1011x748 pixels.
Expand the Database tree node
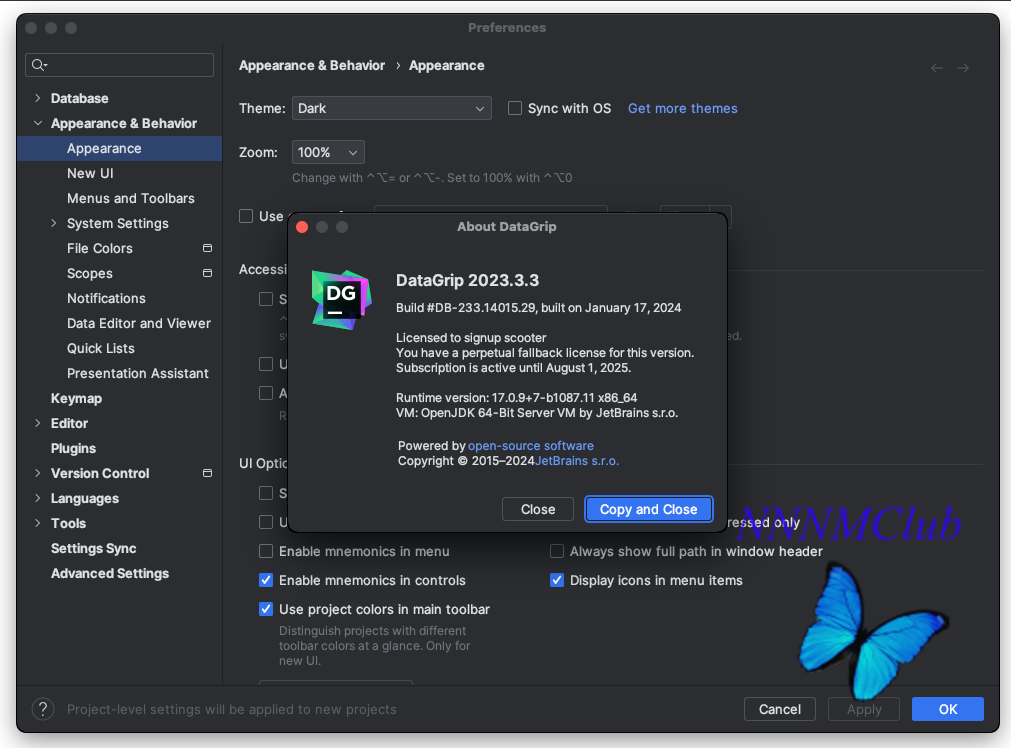click(x=37, y=98)
